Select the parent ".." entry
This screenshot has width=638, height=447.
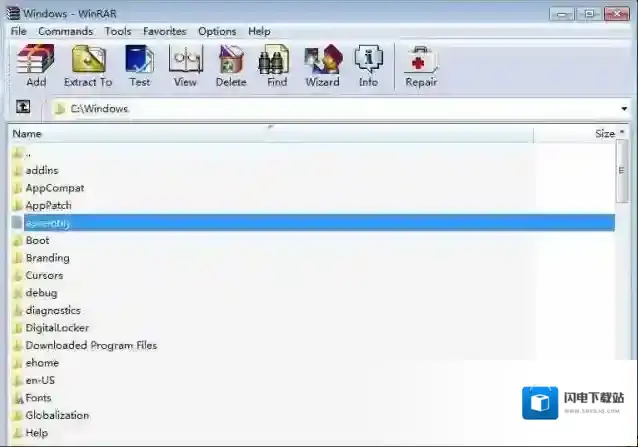point(313,153)
